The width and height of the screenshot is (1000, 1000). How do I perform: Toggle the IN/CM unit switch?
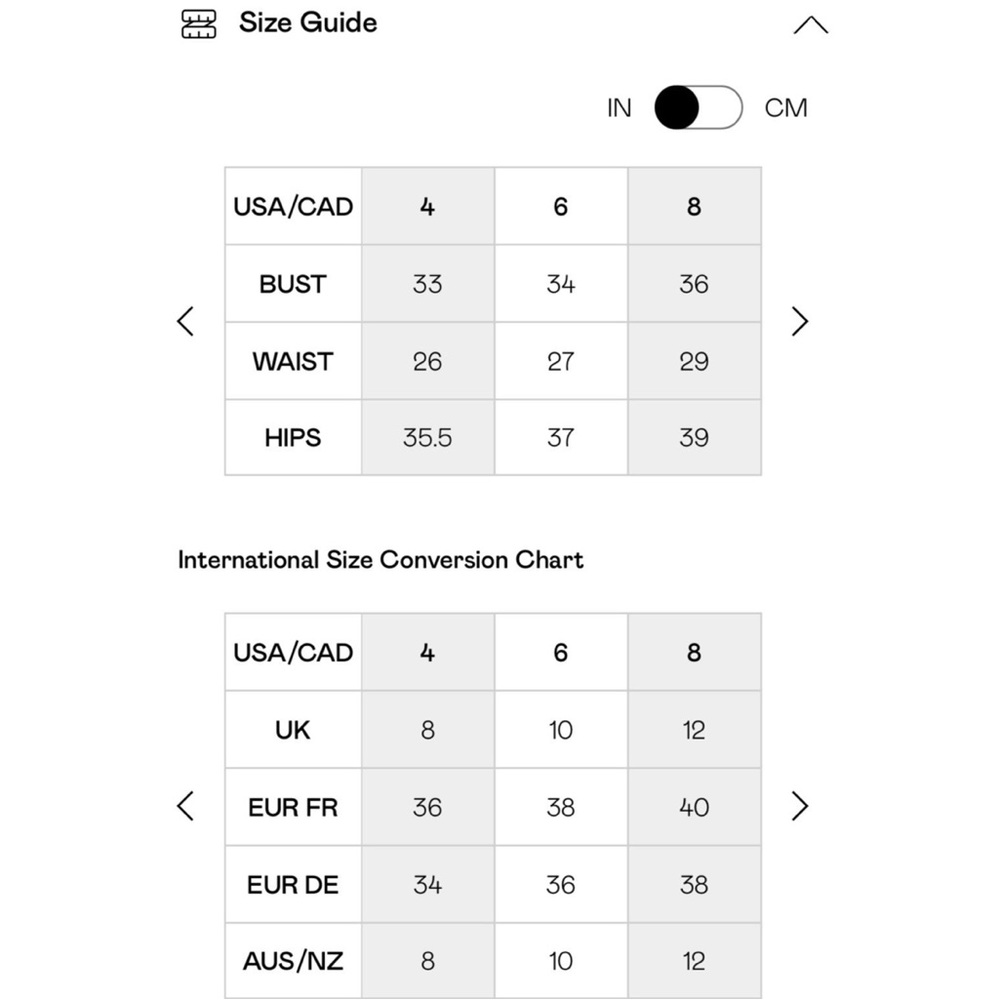[x=698, y=108]
